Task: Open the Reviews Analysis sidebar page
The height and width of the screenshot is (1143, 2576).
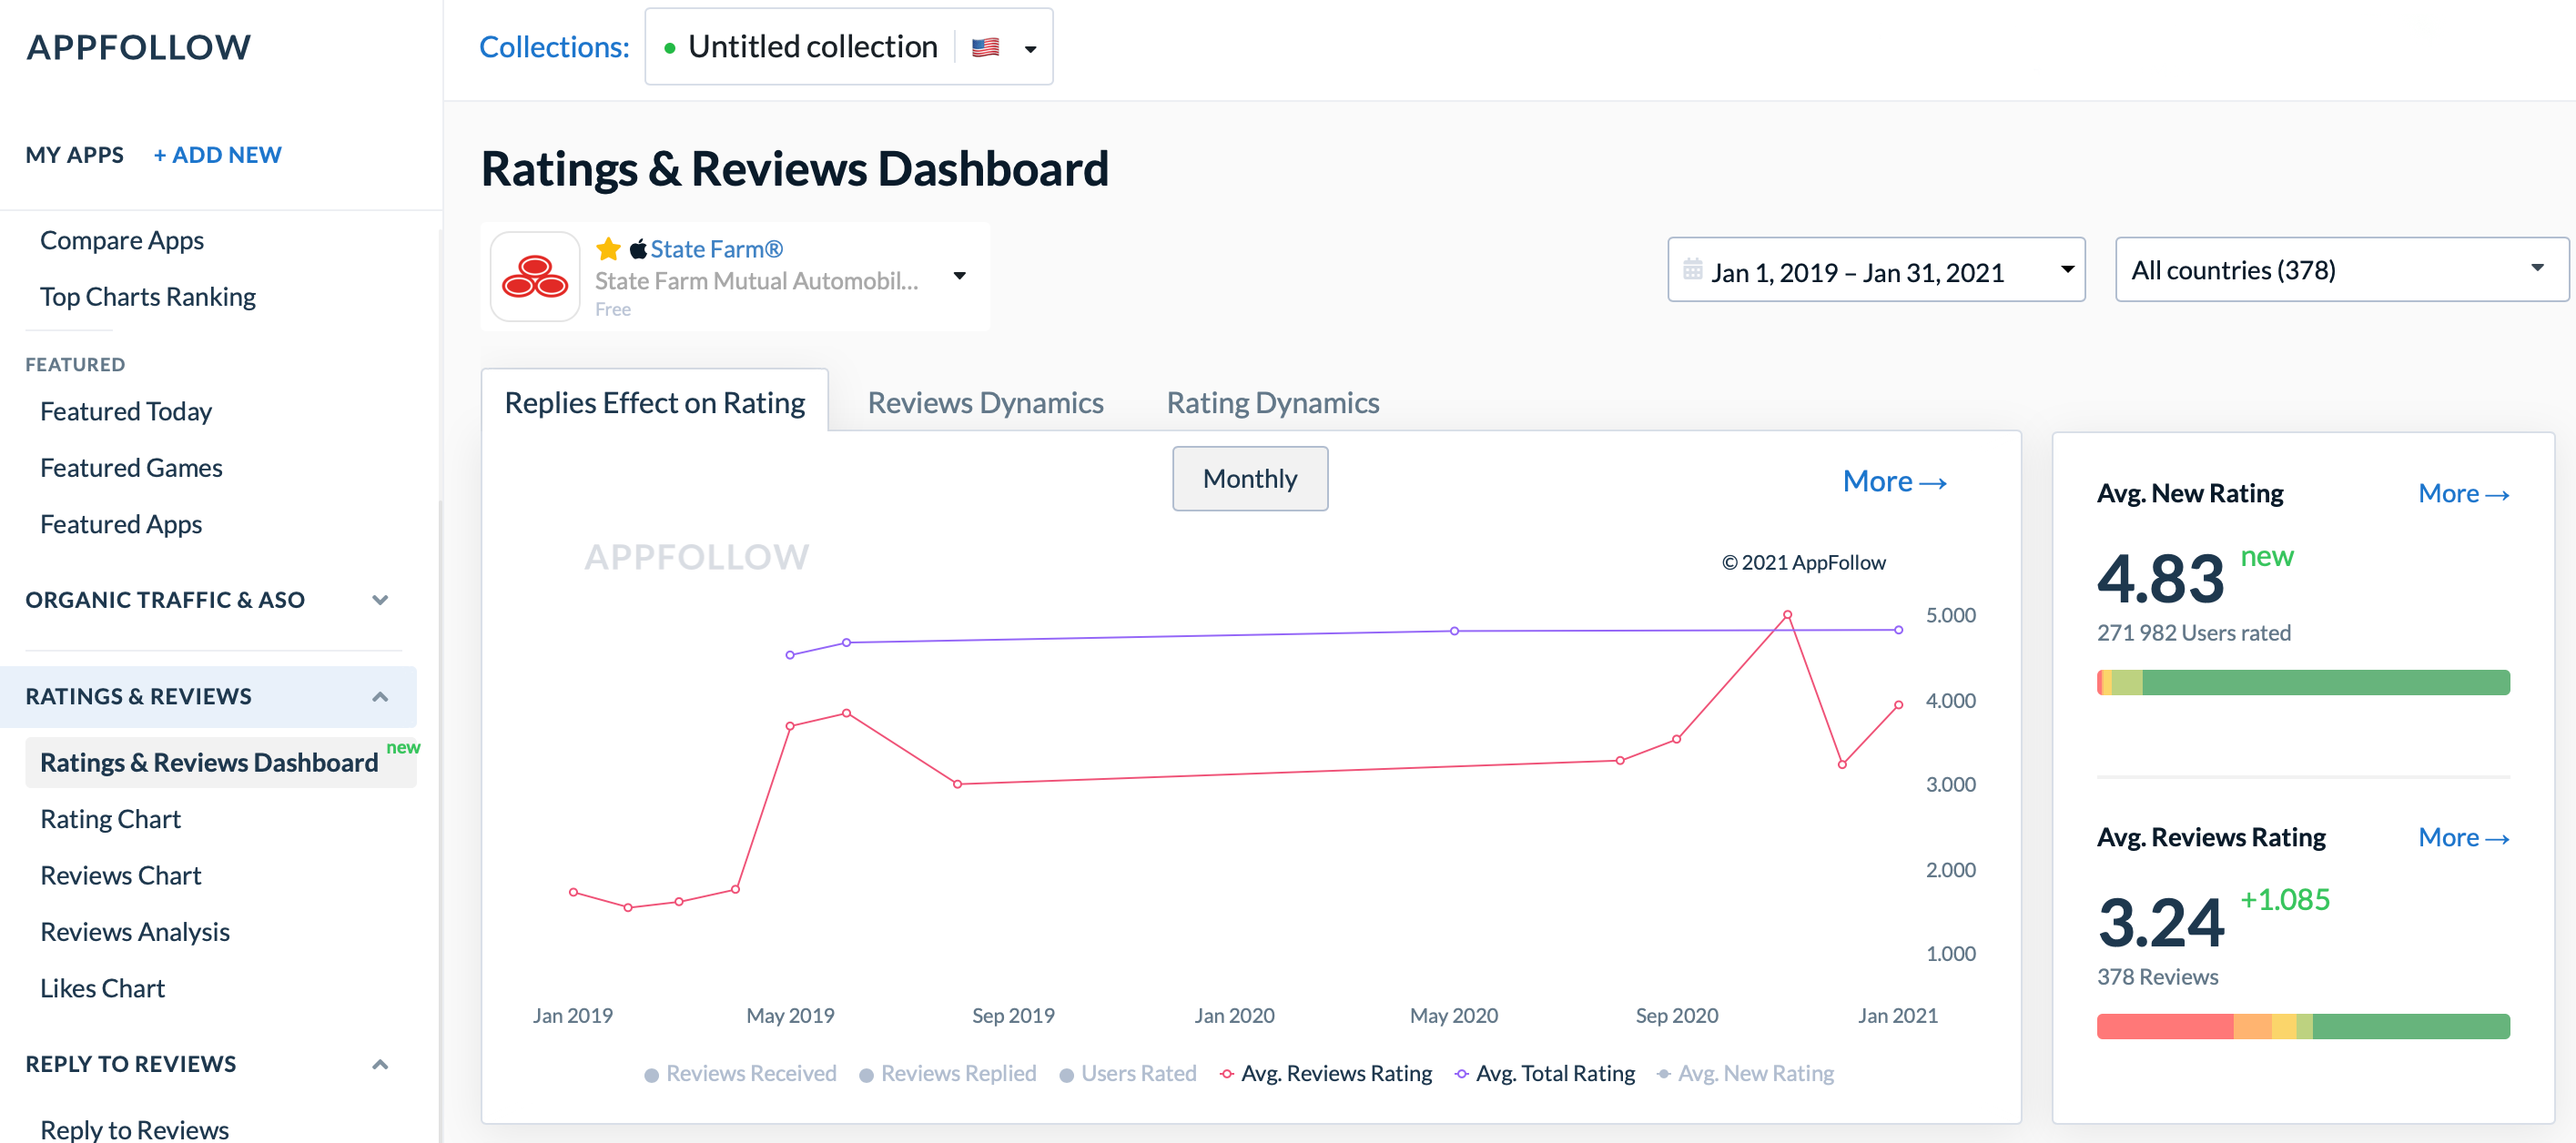Action: tap(134, 931)
